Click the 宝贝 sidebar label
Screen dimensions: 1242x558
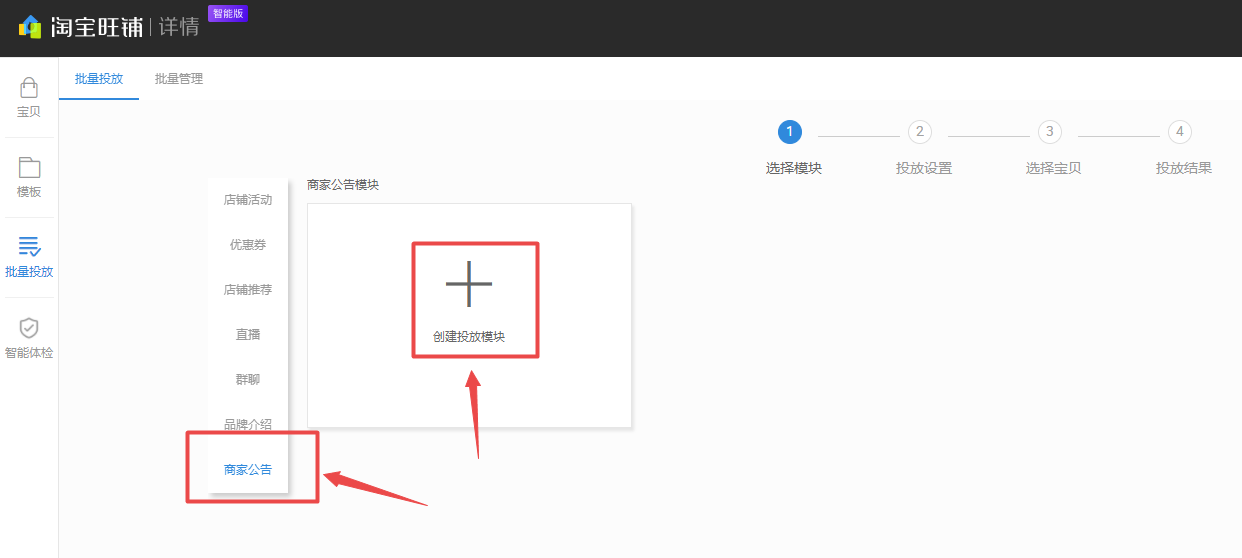point(29,112)
